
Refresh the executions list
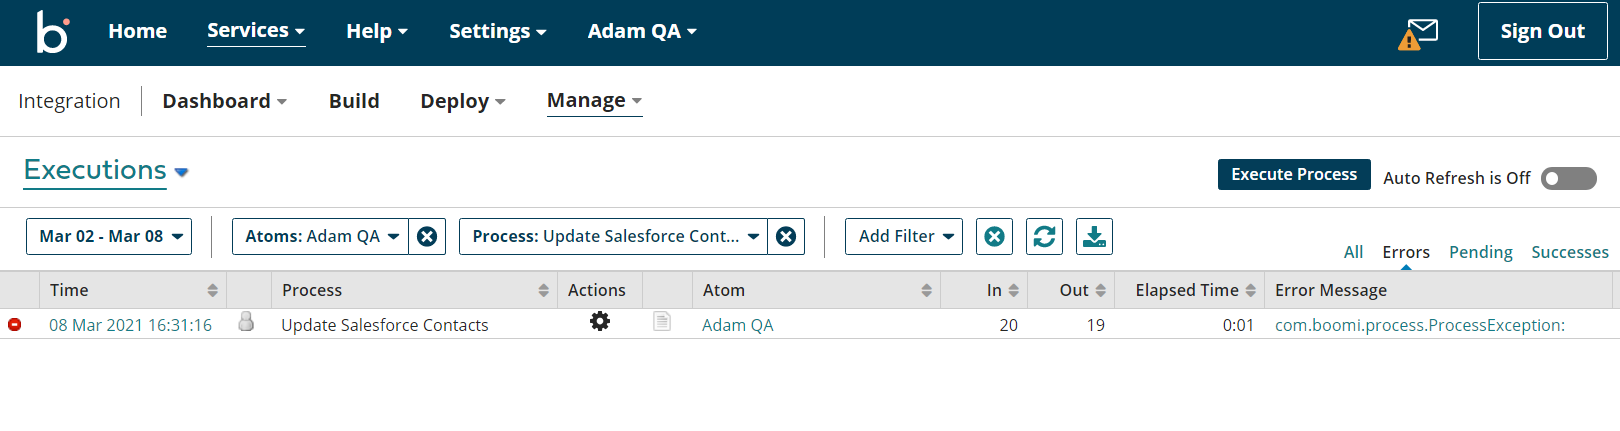pyautogui.click(x=1044, y=237)
